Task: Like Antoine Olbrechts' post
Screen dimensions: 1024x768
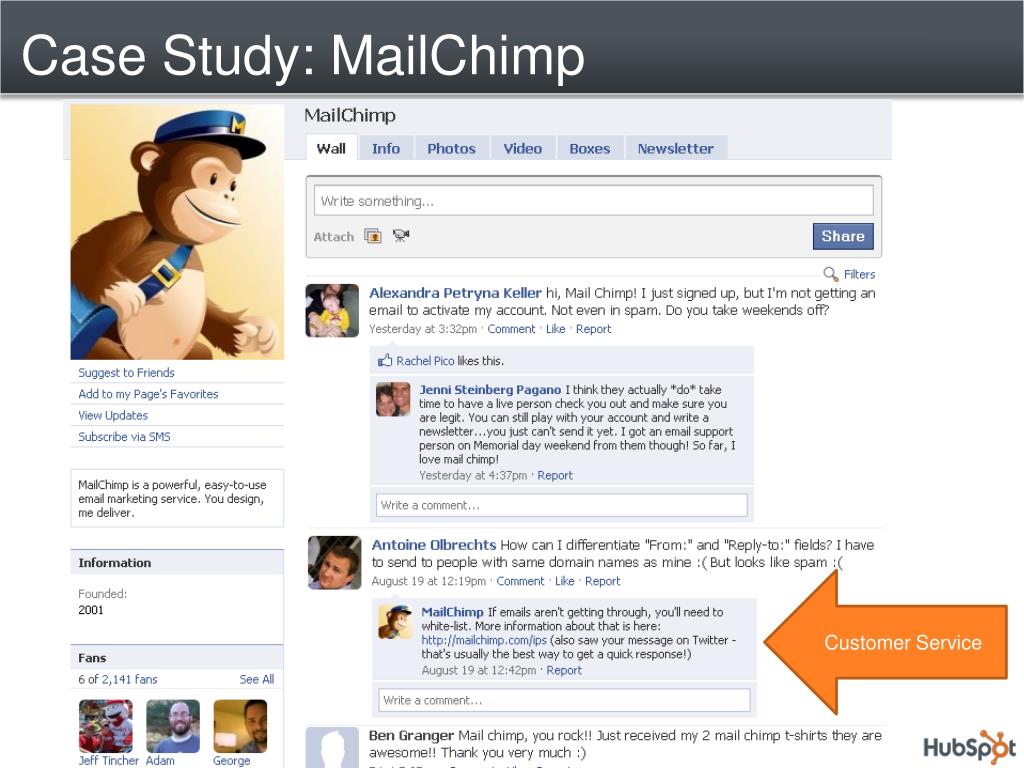Action: (x=564, y=581)
